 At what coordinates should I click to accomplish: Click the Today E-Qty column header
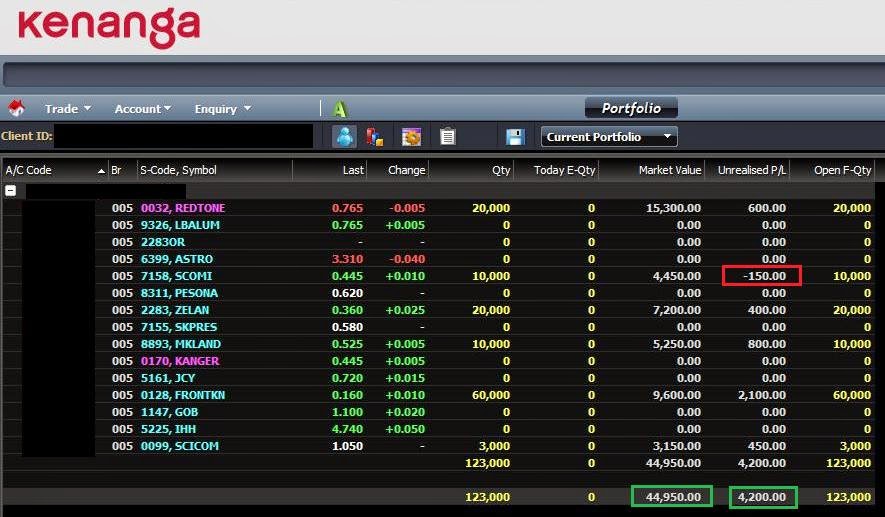pos(556,170)
